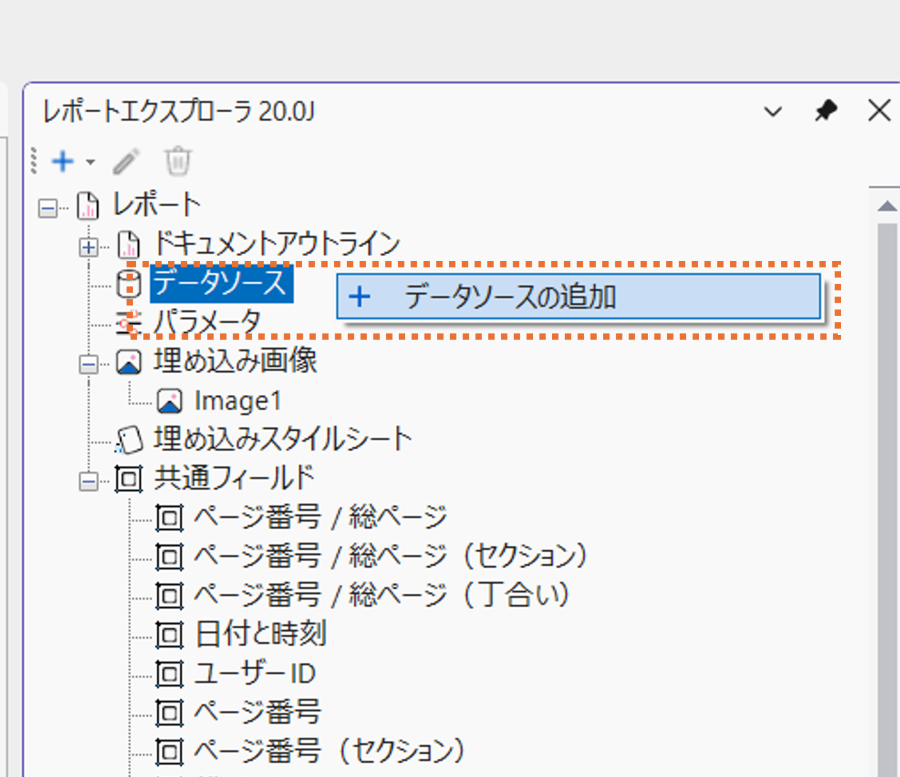Collapse the panel using the title chevron
The height and width of the screenshot is (777, 900).
click(772, 111)
